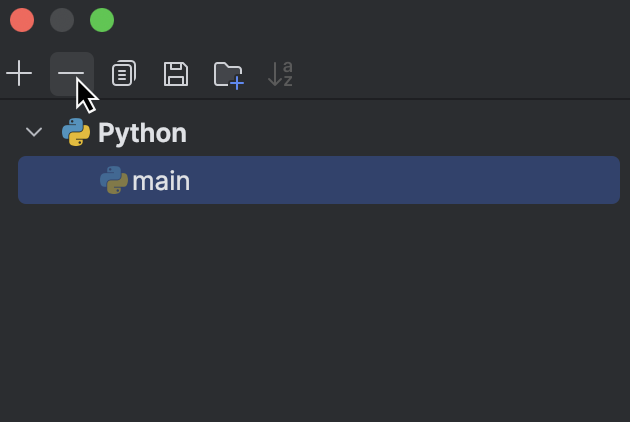Click the Python logo beside the Python group
Viewport: 630px width, 422px height.
click(x=76, y=132)
